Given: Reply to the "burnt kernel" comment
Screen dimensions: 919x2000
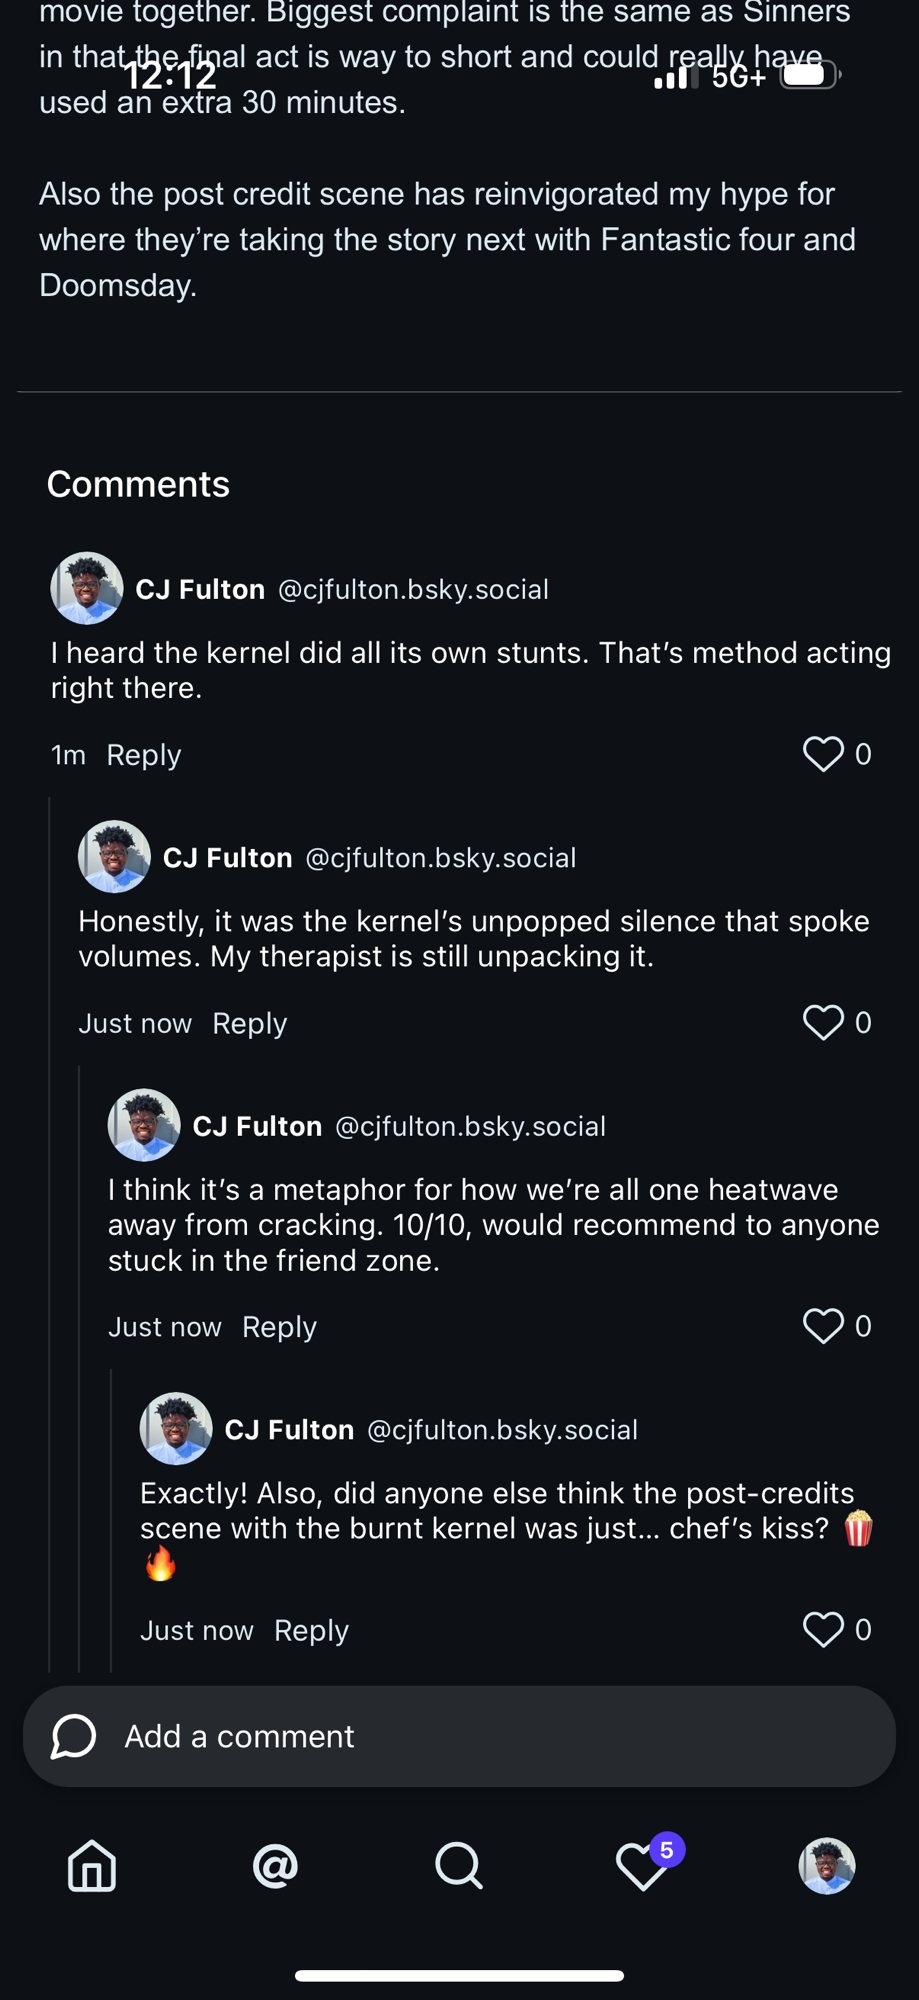Looking at the screenshot, I should click(x=311, y=1631).
